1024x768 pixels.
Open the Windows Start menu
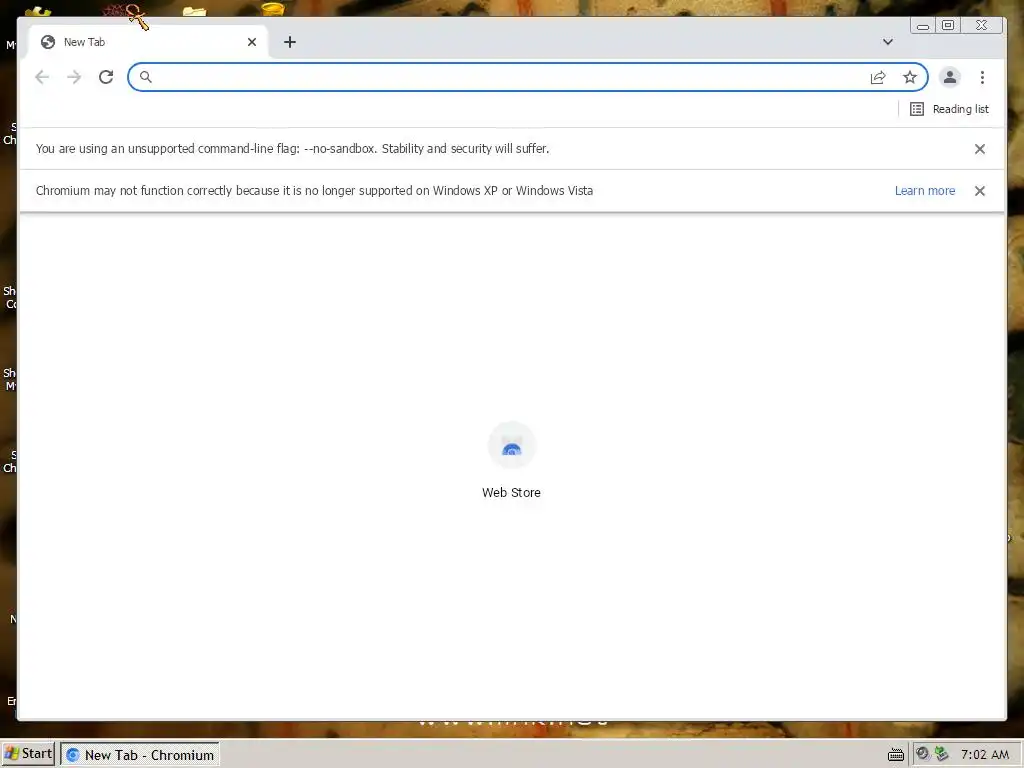click(x=28, y=754)
